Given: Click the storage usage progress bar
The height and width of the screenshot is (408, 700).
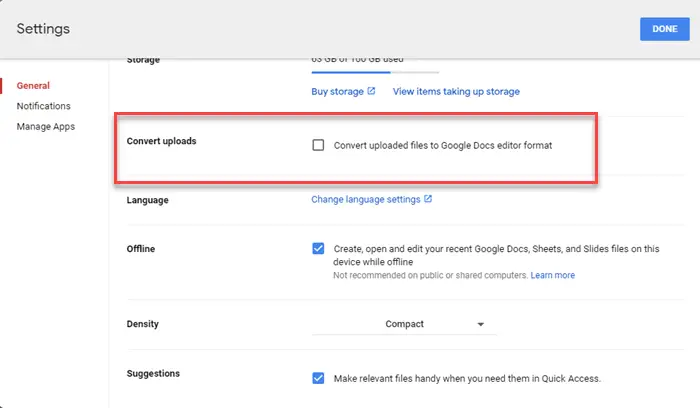Looking at the screenshot, I should click(375, 72).
